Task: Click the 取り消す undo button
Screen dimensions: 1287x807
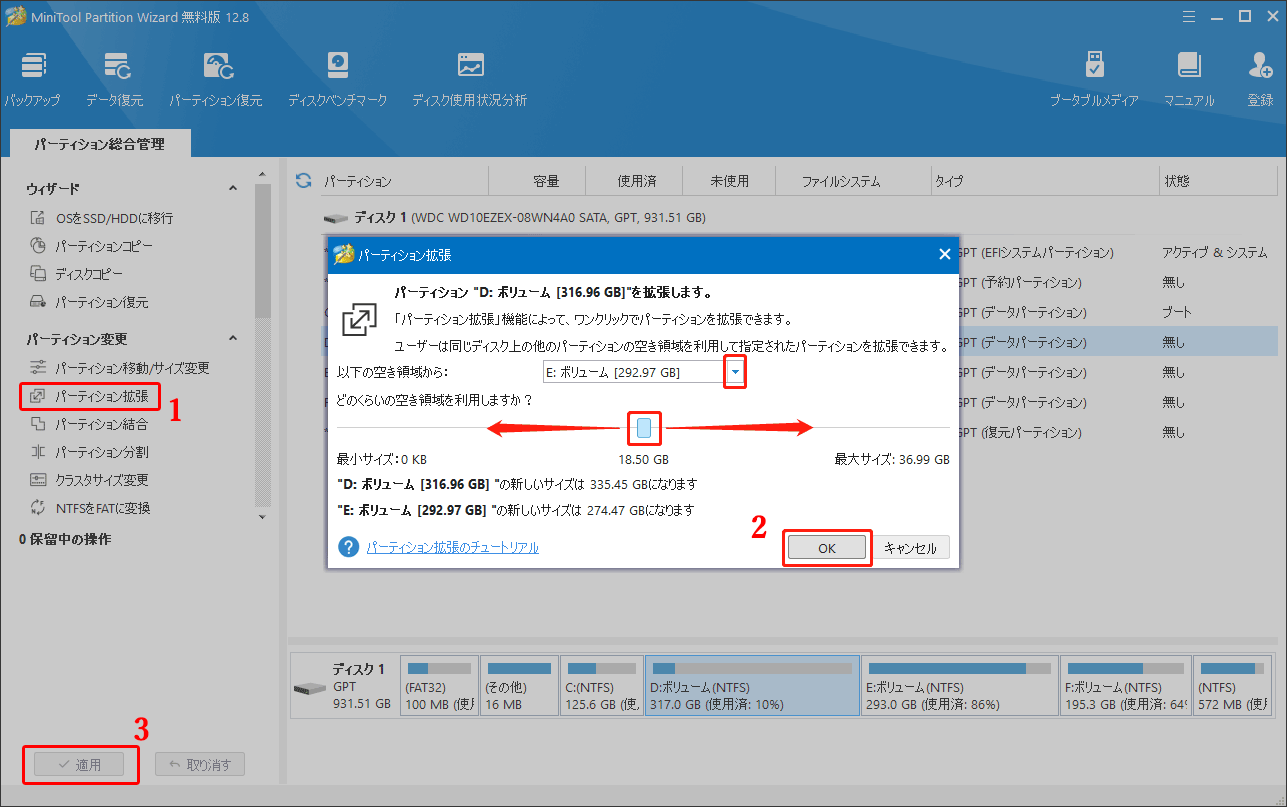Action: pyautogui.click(x=200, y=765)
